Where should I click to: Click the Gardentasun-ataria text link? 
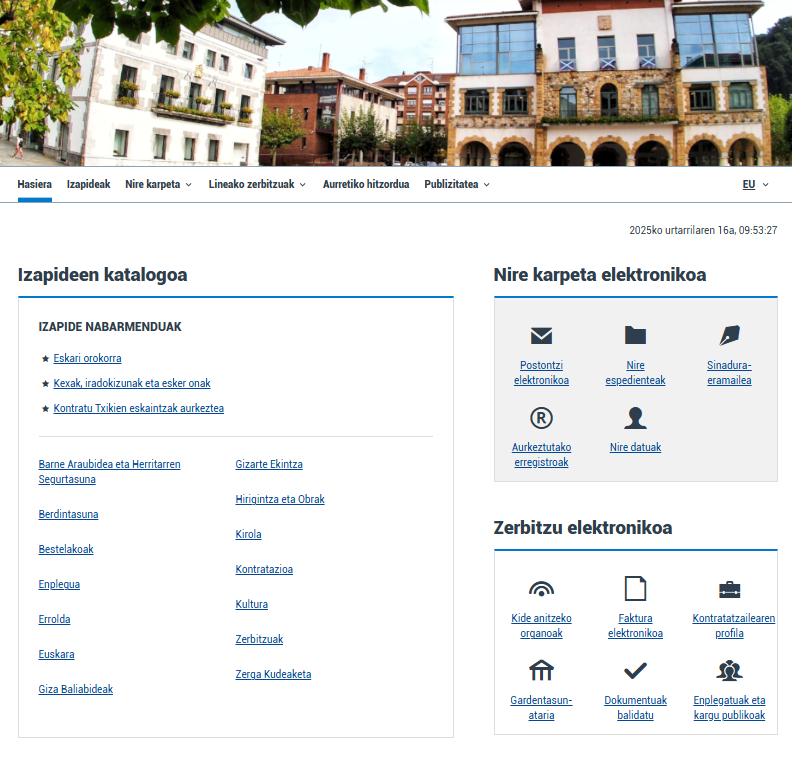click(x=541, y=707)
